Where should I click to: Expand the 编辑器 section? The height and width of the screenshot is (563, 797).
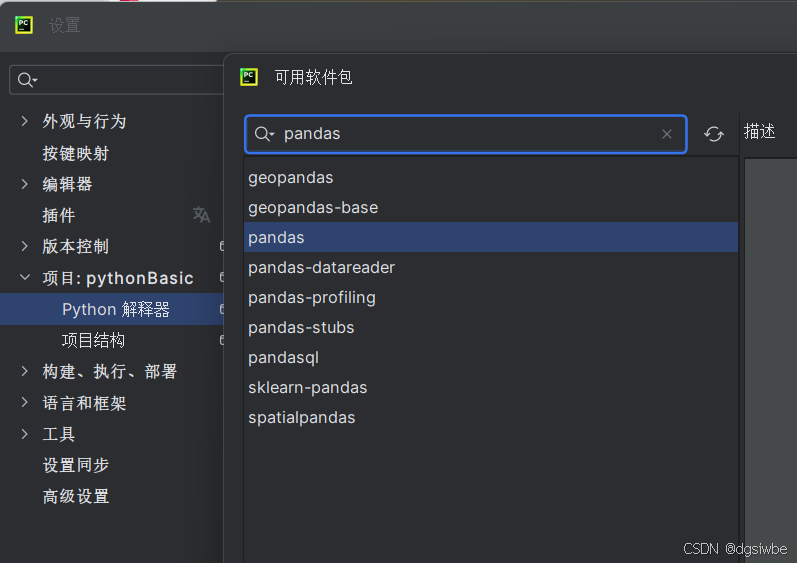coord(24,184)
